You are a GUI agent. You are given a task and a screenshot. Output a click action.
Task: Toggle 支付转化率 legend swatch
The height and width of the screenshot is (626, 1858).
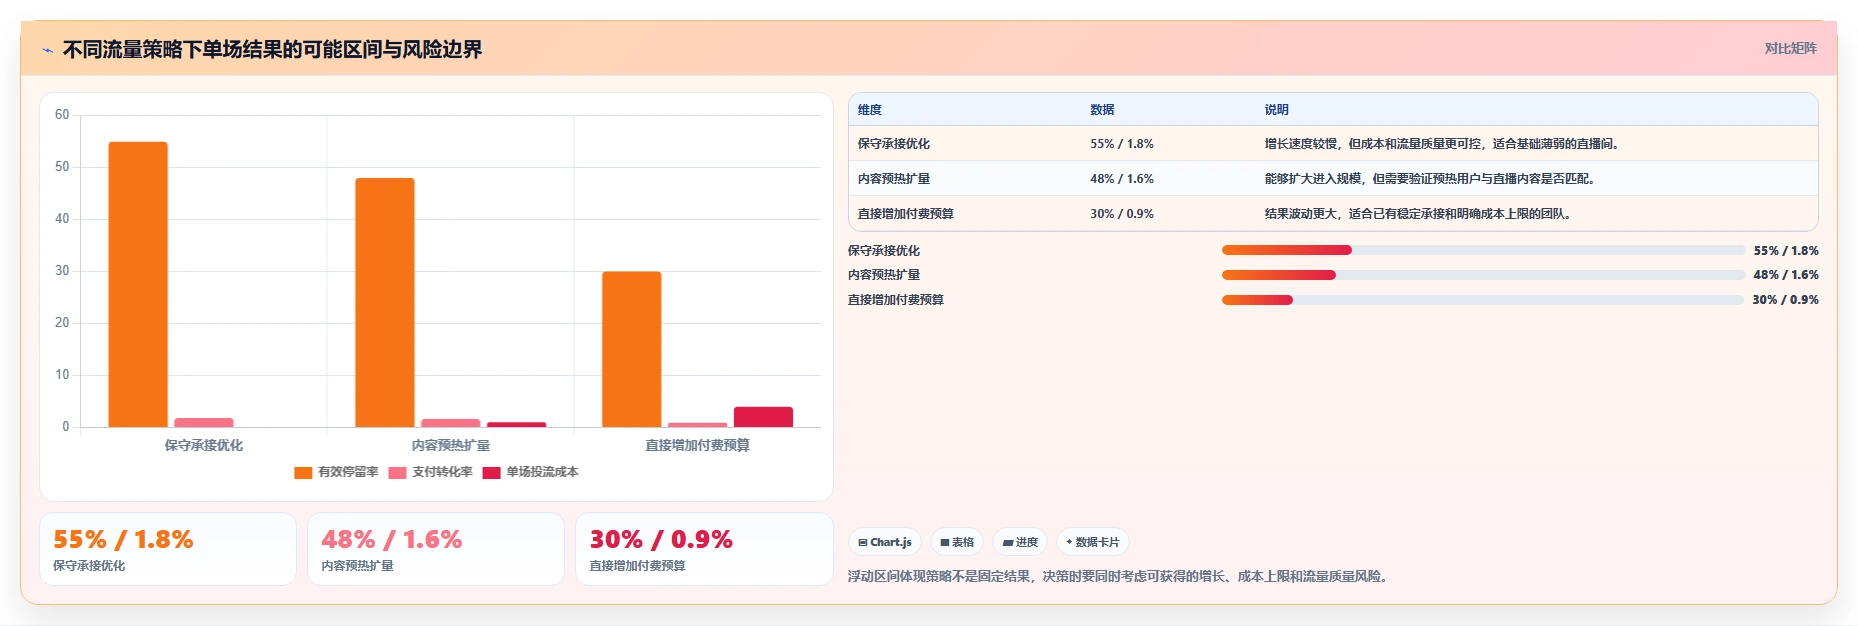click(397, 473)
